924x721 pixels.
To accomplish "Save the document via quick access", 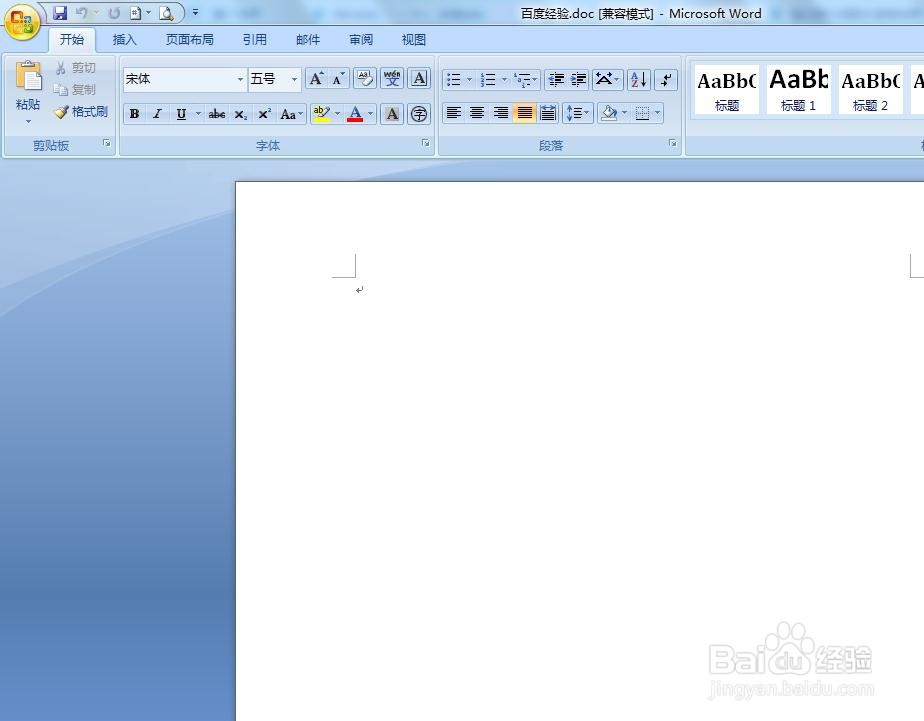I will tap(60, 12).
